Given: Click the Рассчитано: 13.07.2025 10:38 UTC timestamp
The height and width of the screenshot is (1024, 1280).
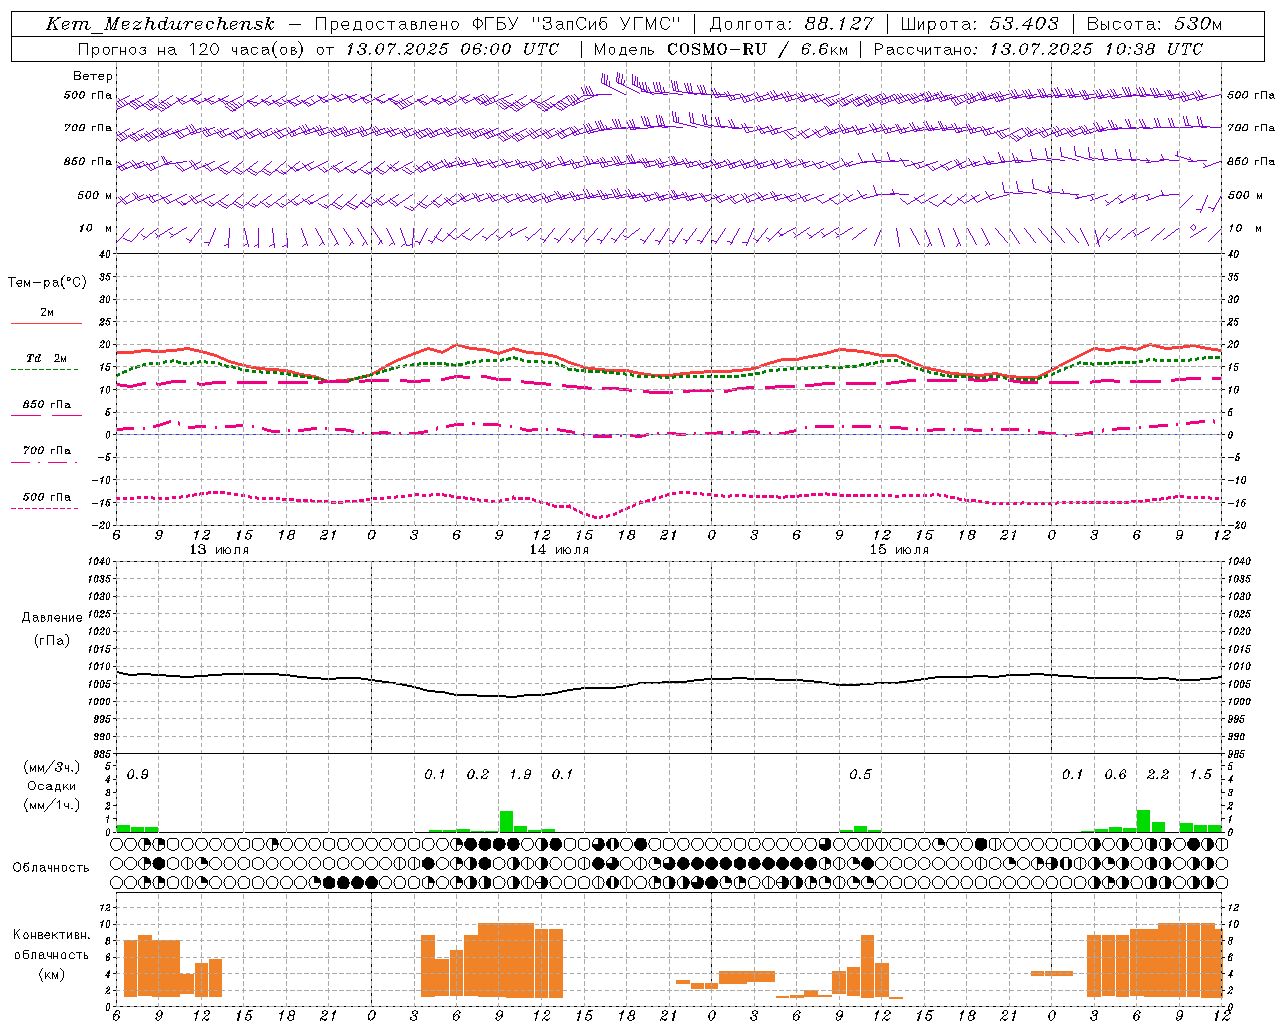Looking at the screenshot, I should click(1038, 49).
